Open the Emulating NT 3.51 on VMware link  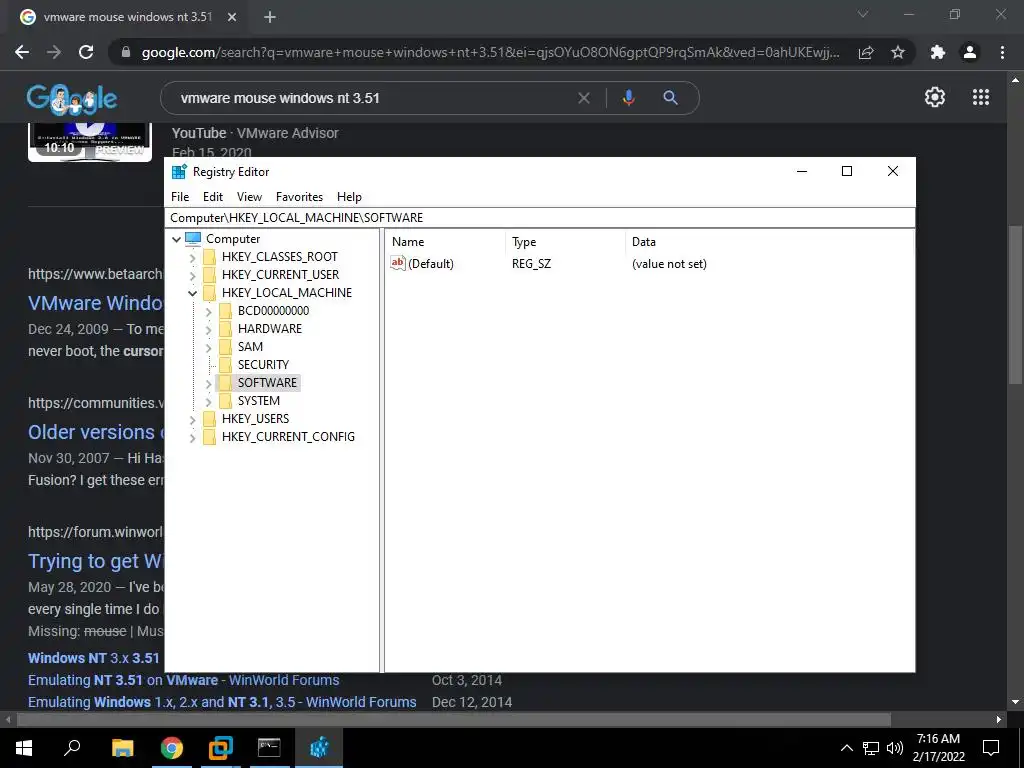point(184,680)
